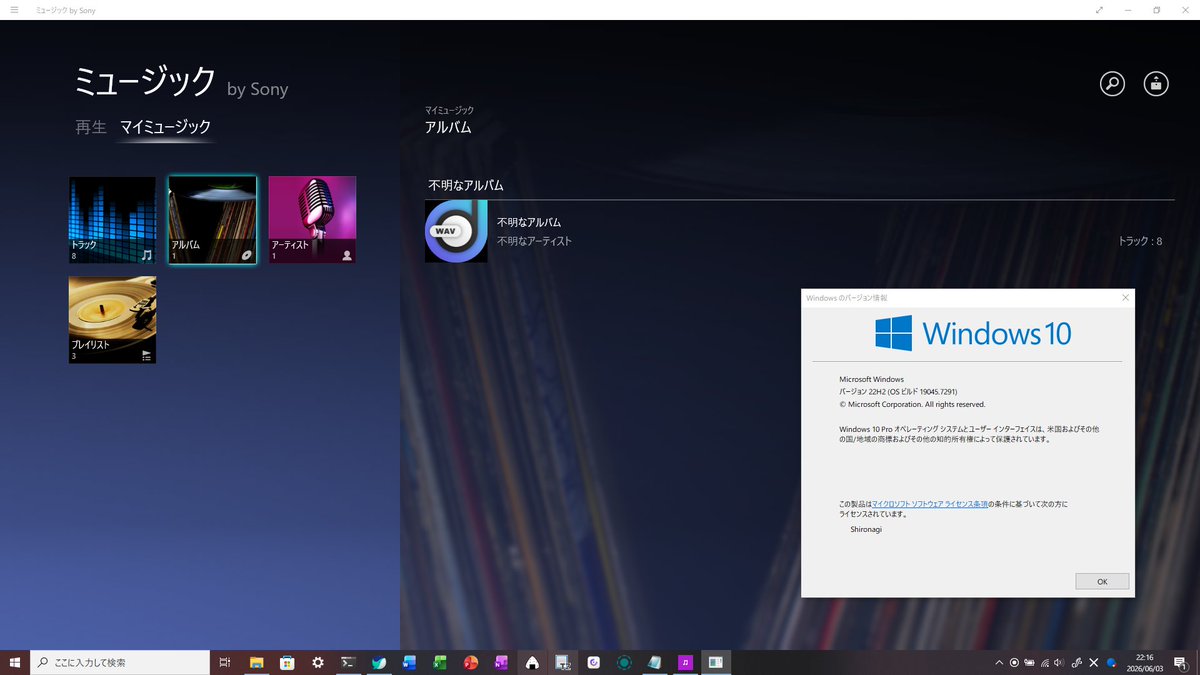Select the アルバム tile

tap(212, 220)
